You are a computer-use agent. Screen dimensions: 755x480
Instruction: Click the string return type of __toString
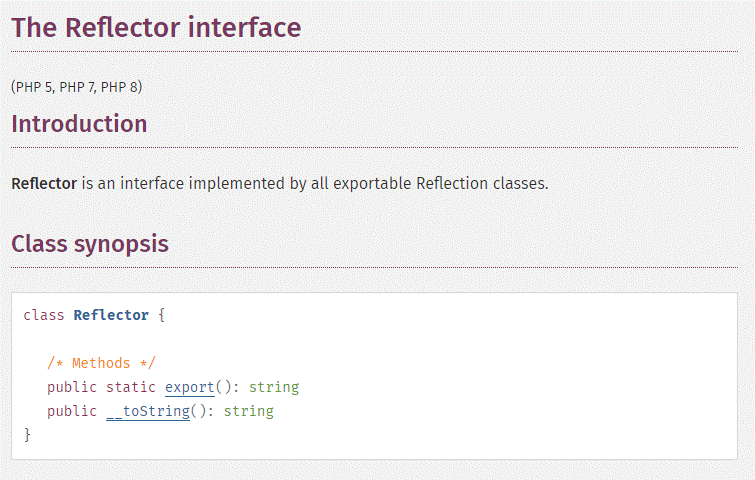tap(248, 411)
